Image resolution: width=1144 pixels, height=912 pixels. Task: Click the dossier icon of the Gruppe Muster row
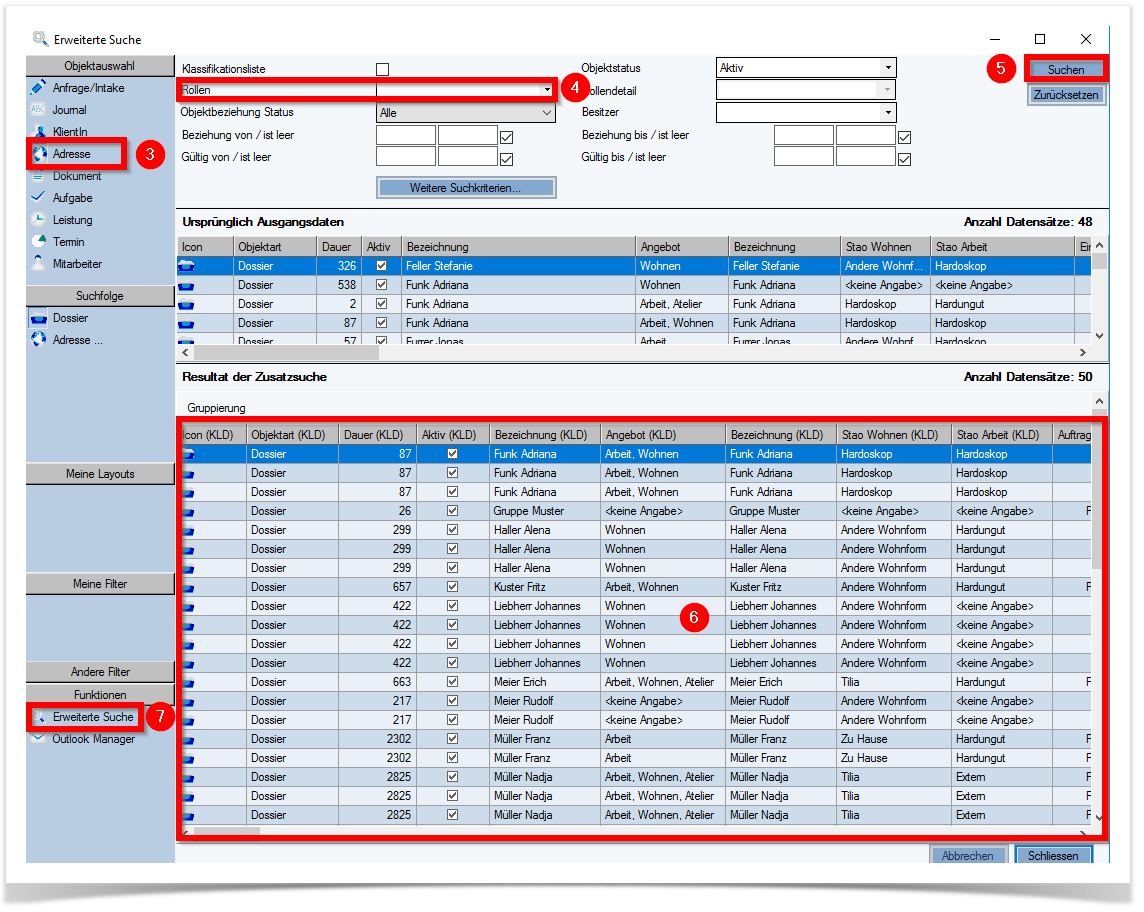tap(188, 511)
